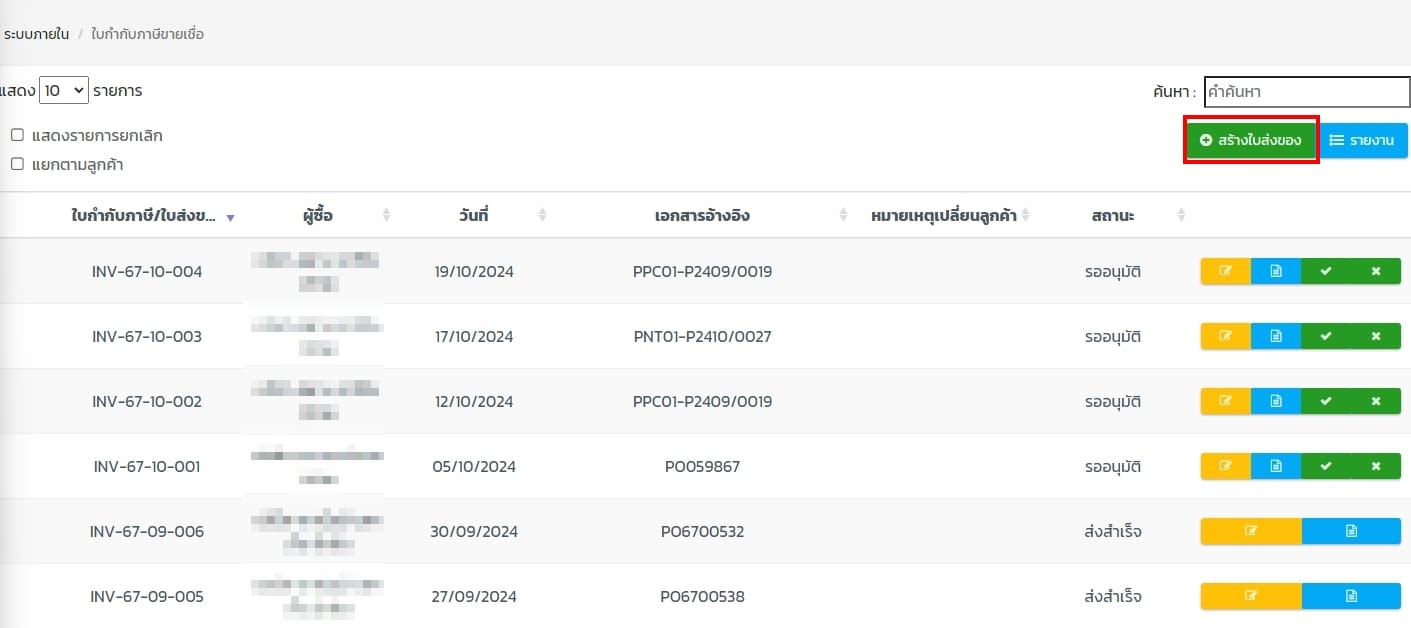
Task: Sort by ผู้ซื้อ column header
Action: (x=318, y=215)
